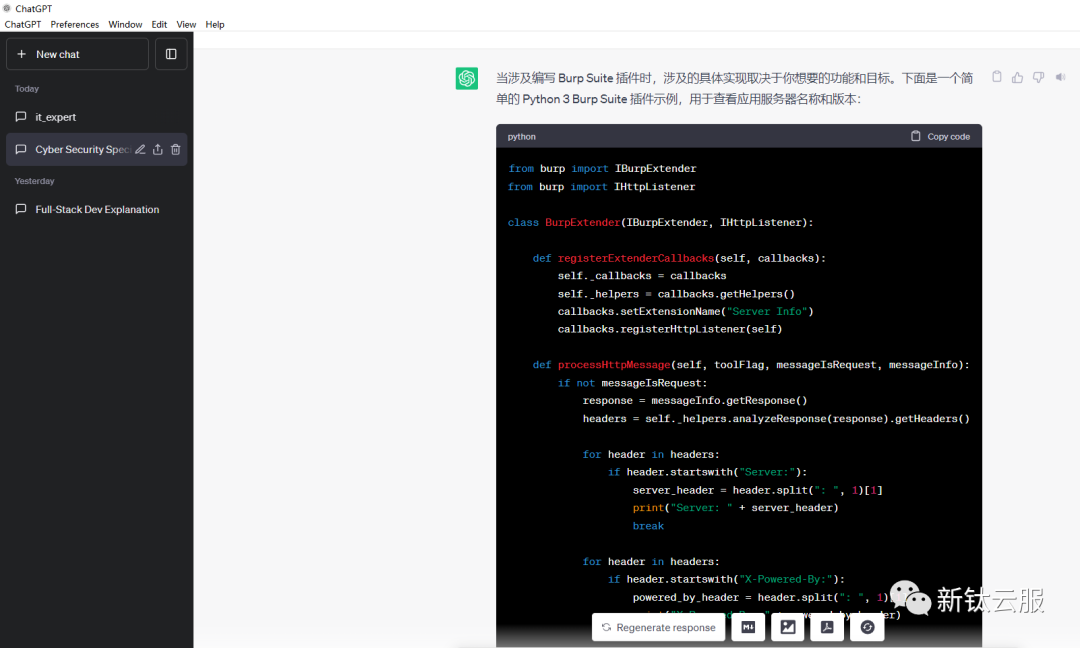Give the response a thumbs up
The image size is (1080, 648).
click(x=1018, y=77)
